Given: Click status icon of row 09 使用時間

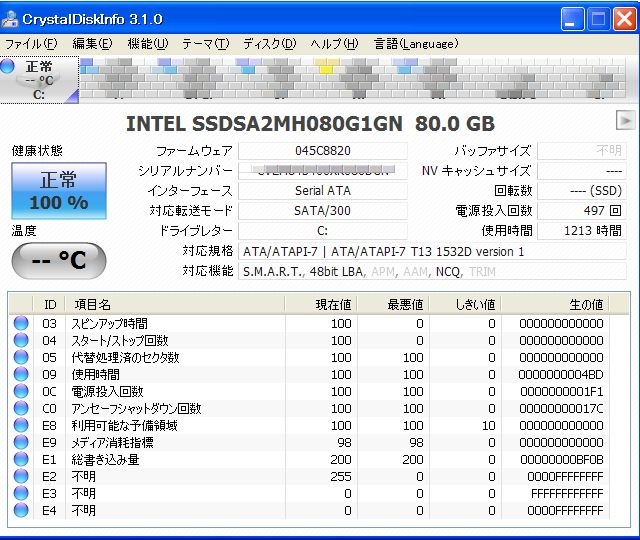Looking at the screenshot, I should [21, 374].
